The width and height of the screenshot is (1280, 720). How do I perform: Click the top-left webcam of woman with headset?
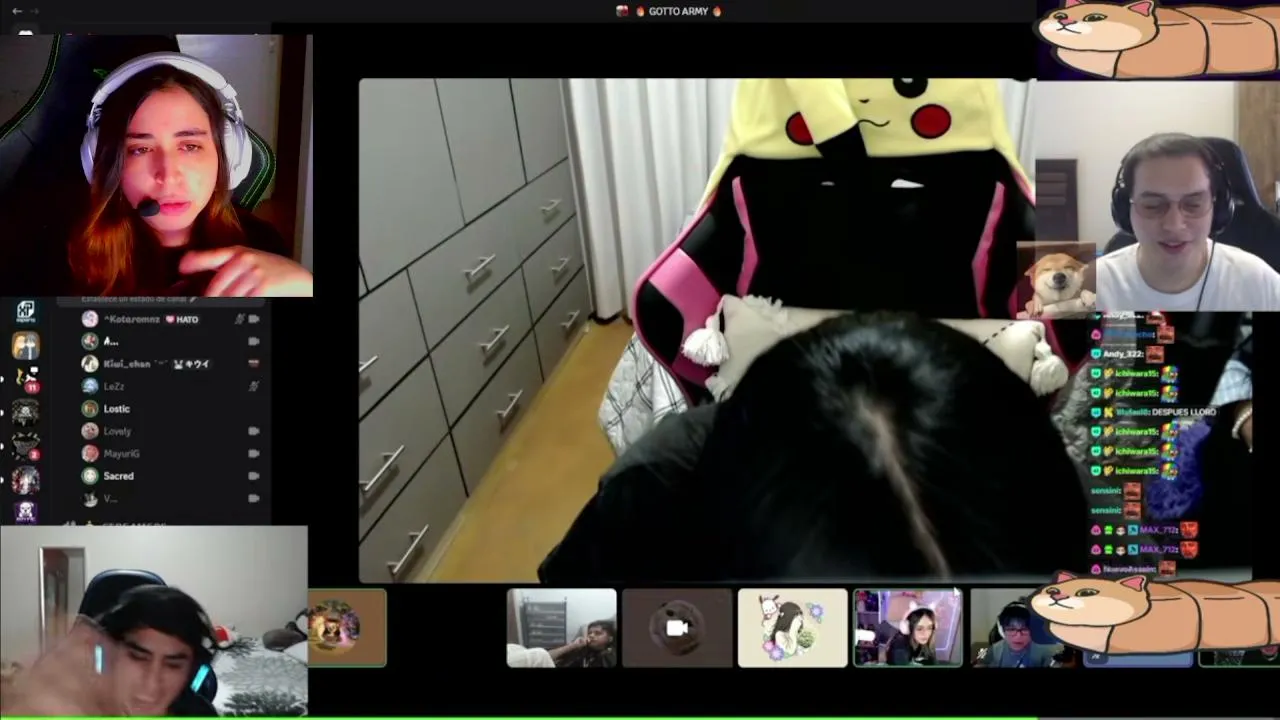pos(156,166)
